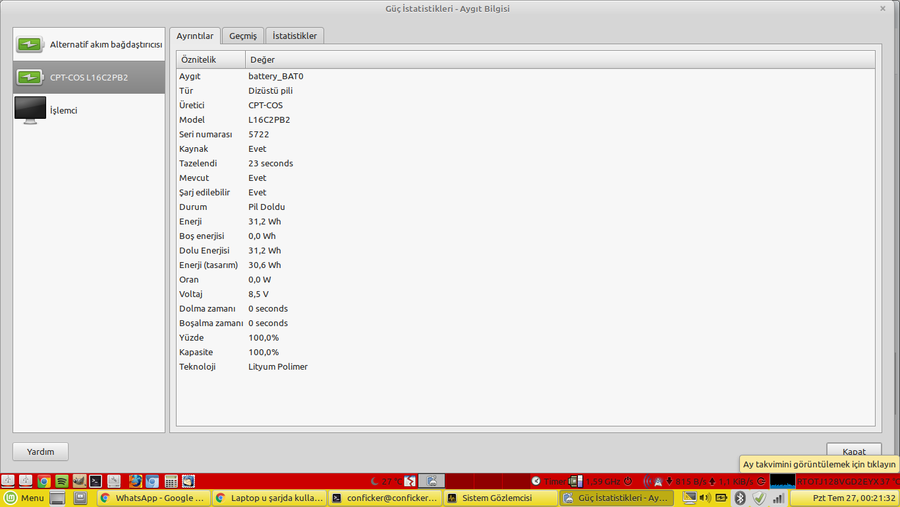Launch Chromium from the panel launcher

coord(152,481)
